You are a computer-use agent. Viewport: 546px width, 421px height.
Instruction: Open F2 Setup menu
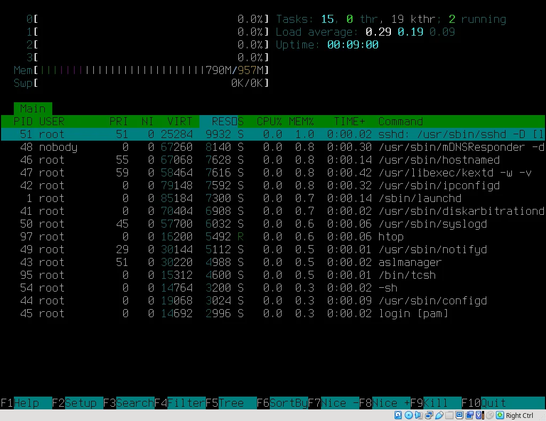[x=77, y=403]
